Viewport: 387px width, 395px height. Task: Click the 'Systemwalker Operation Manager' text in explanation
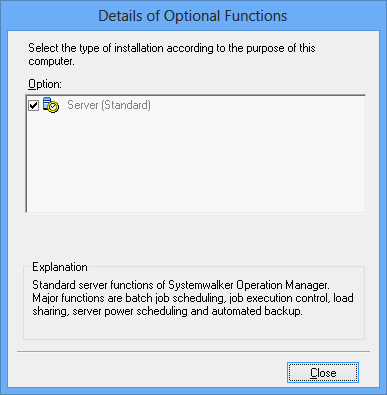(x=248, y=285)
